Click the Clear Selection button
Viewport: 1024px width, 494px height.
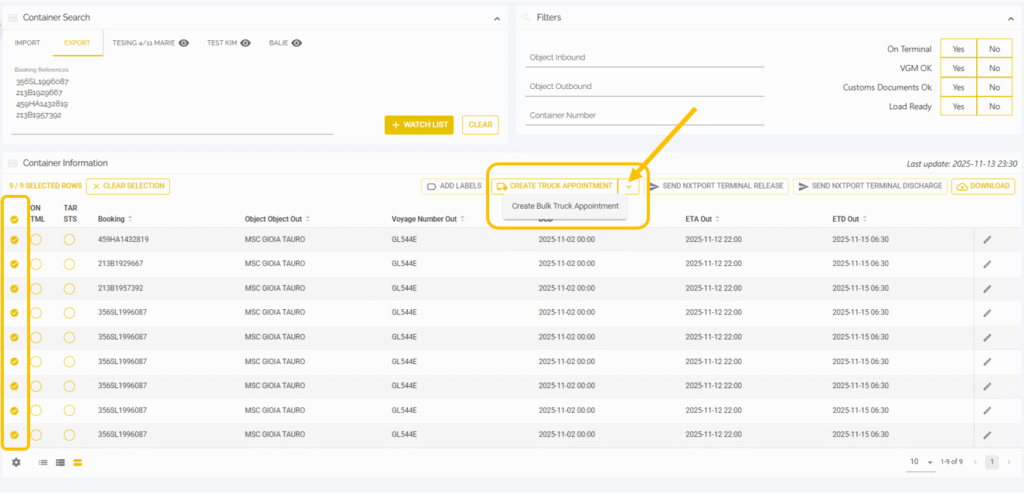[x=128, y=186]
